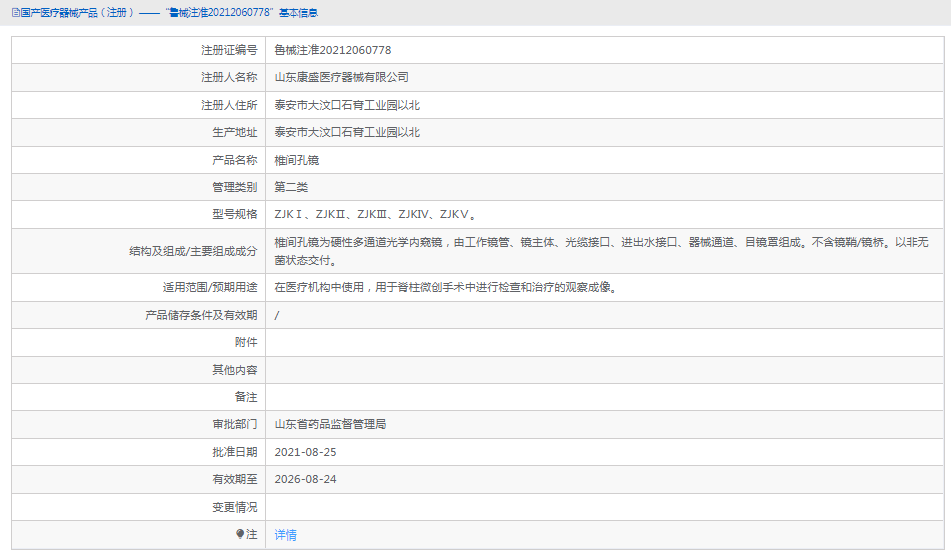Screen dimensions: 951x555
Task: Click the 型号规格 label
Action: coord(235,214)
